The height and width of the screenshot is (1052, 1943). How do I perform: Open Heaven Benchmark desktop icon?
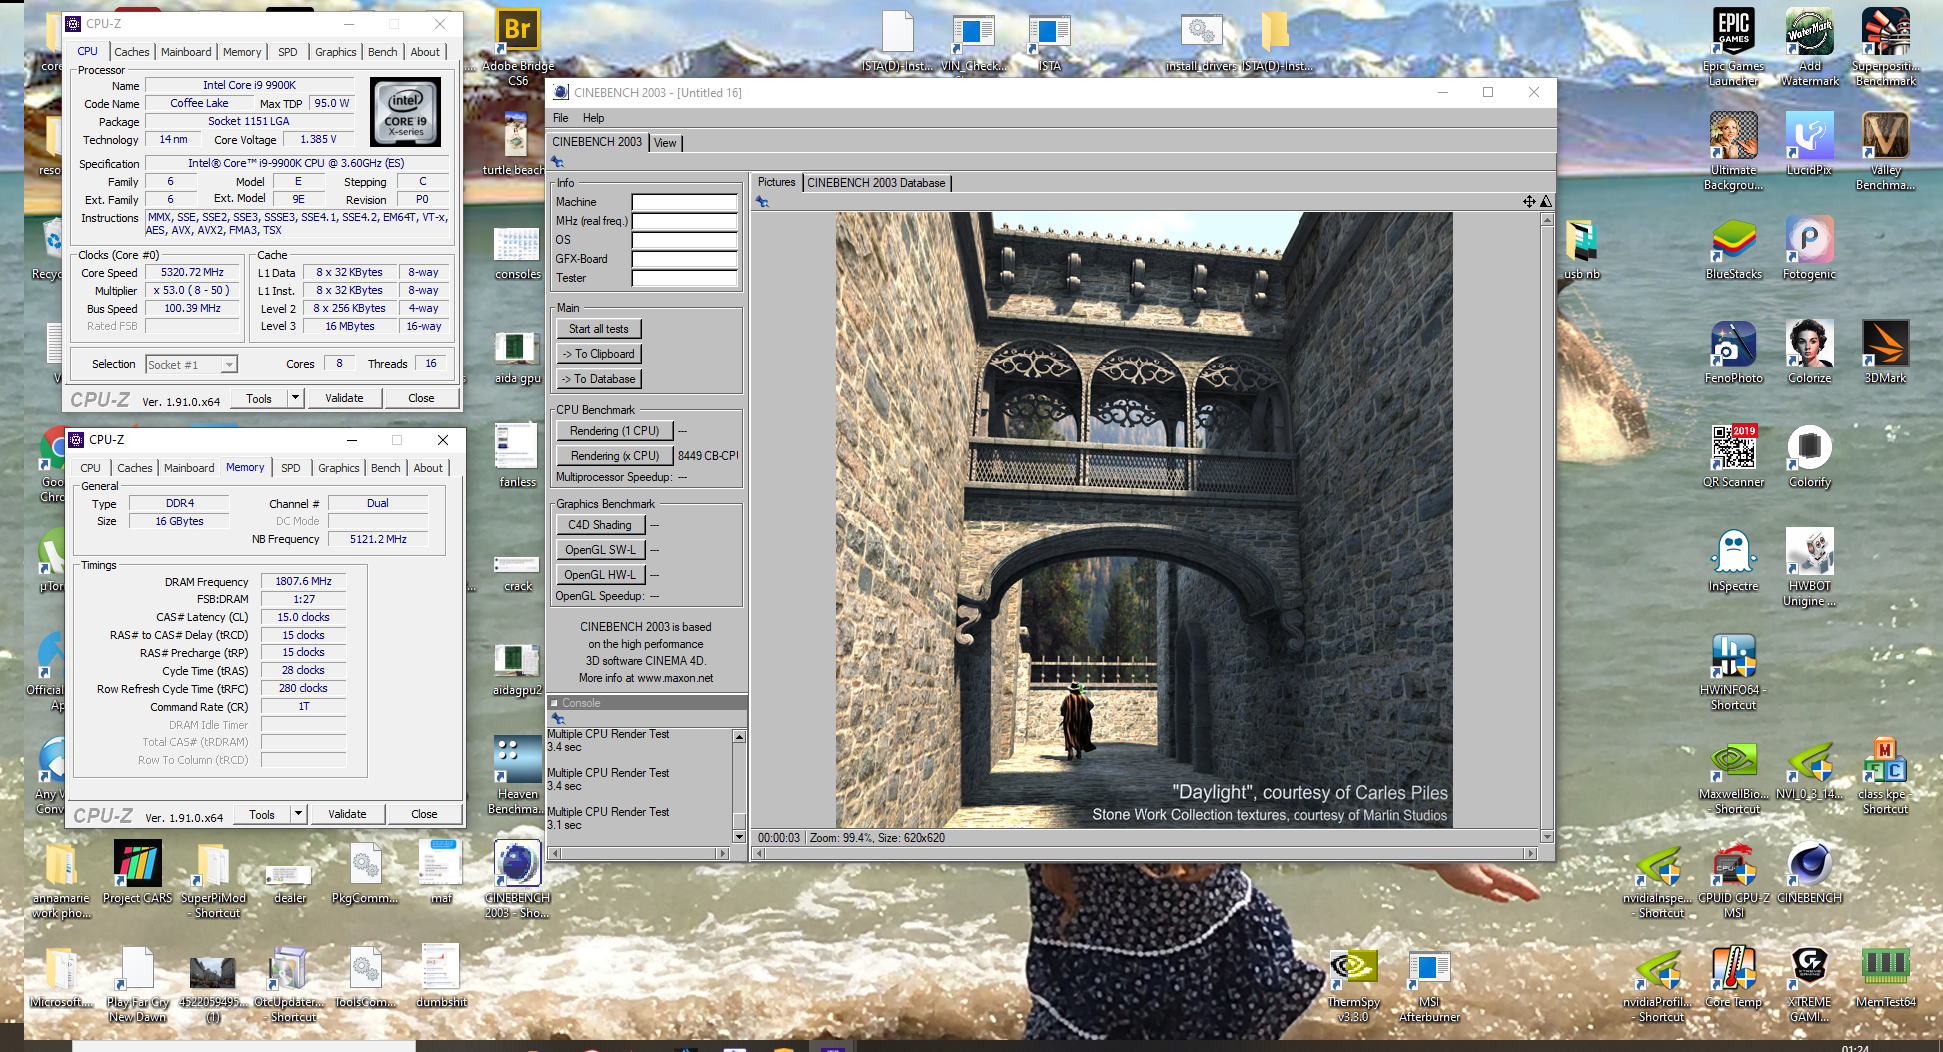pos(517,775)
